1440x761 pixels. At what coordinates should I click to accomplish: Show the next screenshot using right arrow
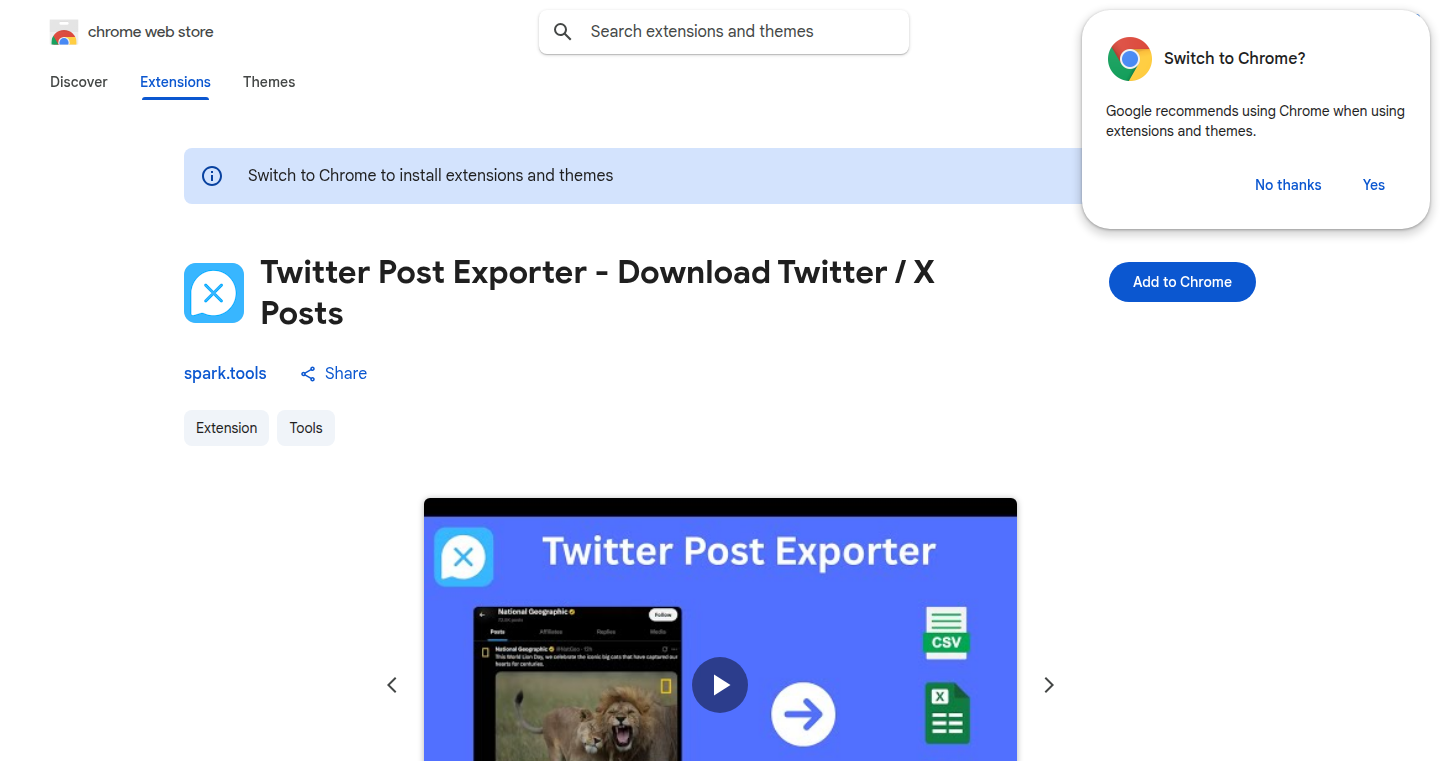[x=1049, y=685]
